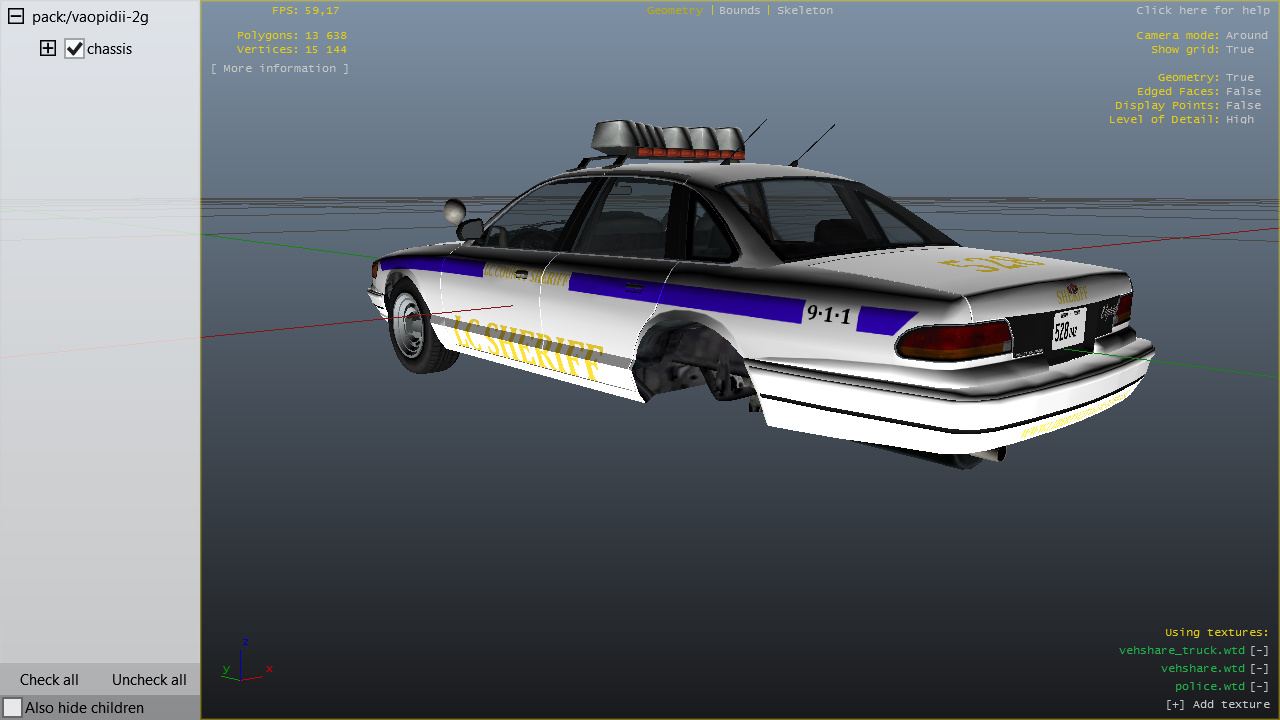Viewport: 1280px width, 720px height.
Task: Switch to the Bounds view tab
Action: pos(740,10)
